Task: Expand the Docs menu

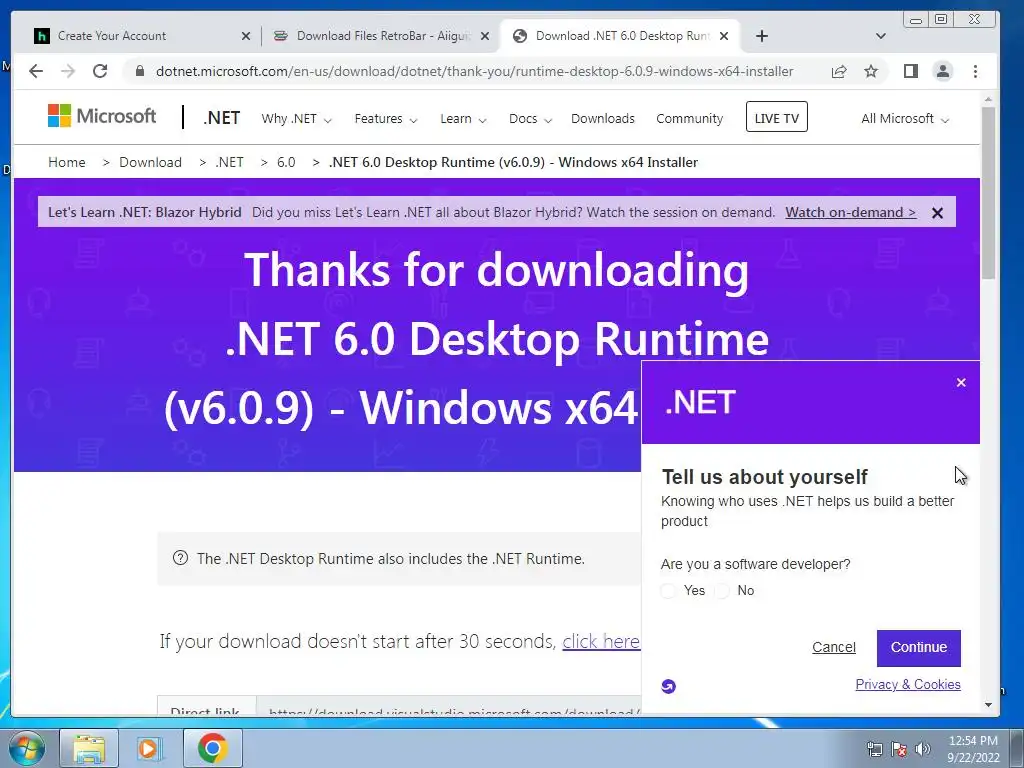Action: (530, 119)
